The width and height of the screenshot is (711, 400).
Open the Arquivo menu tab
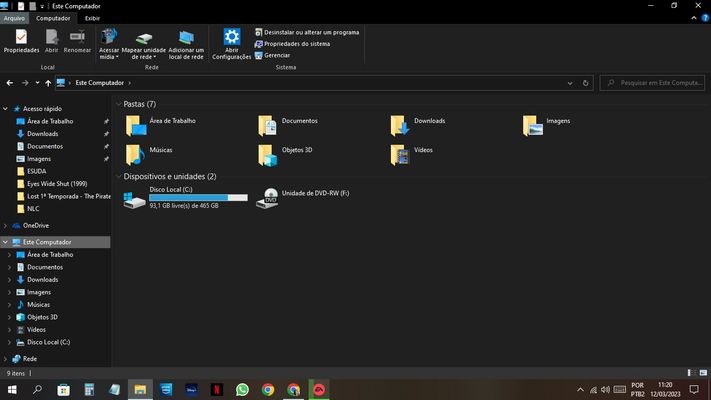pyautogui.click(x=14, y=18)
